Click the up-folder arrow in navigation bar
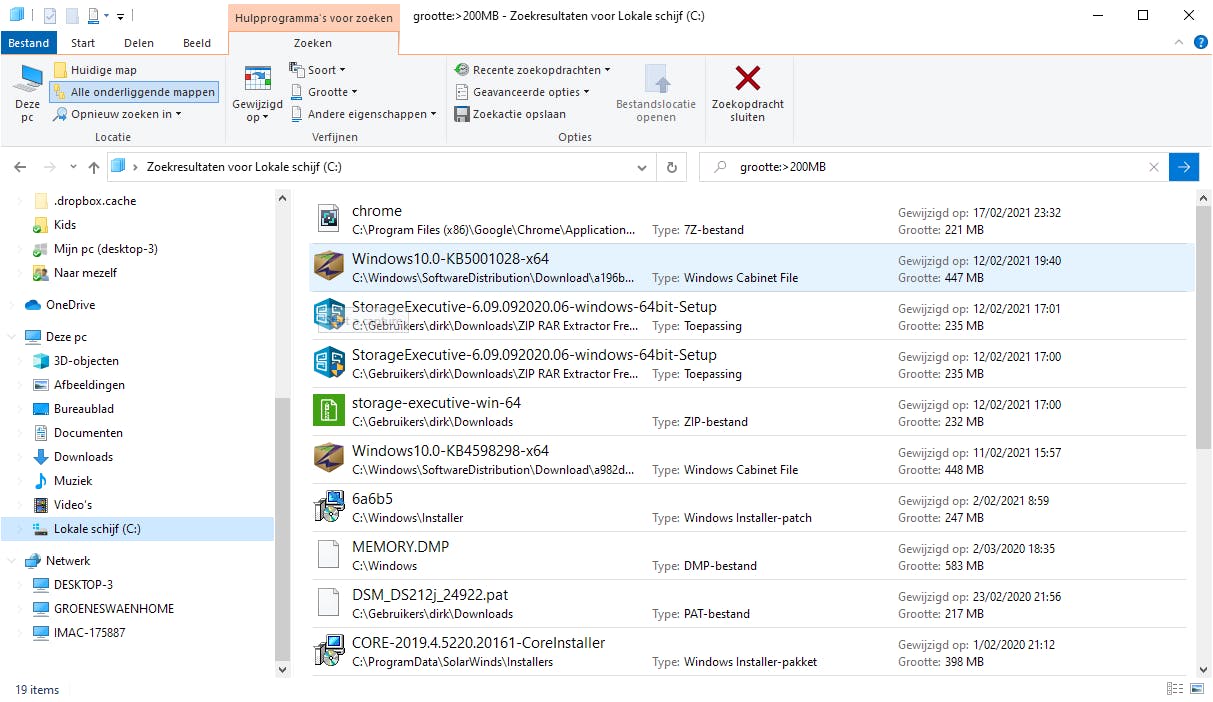The height and width of the screenshot is (702, 1213). 94,167
